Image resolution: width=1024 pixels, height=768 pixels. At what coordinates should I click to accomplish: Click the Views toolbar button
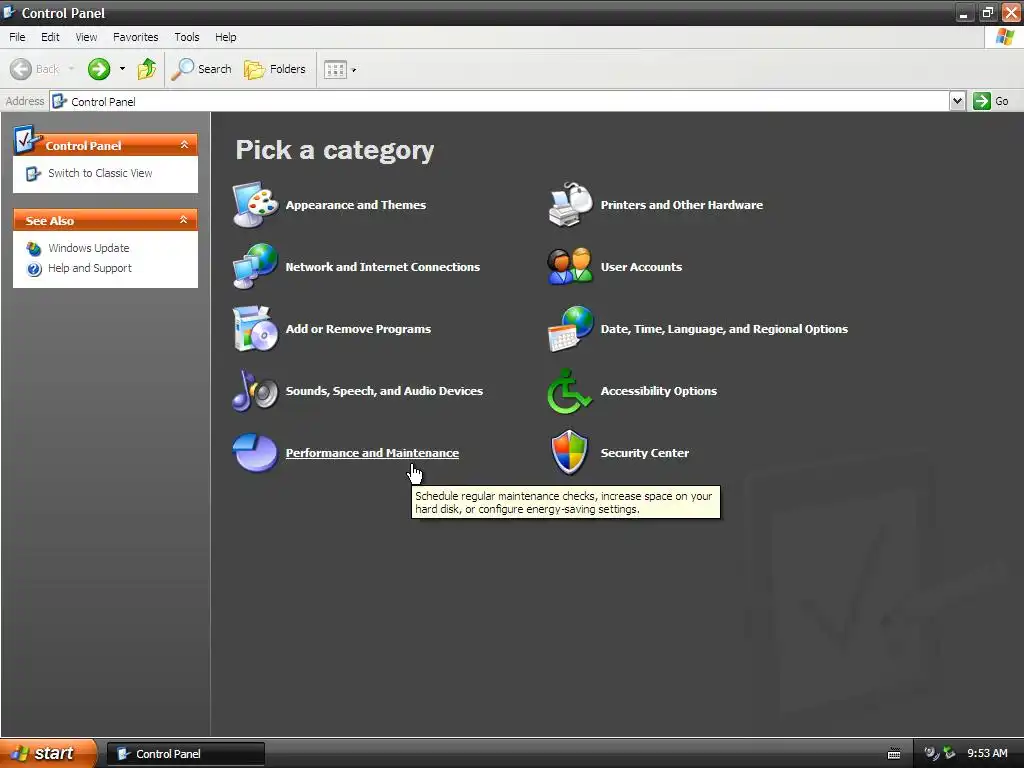click(335, 69)
